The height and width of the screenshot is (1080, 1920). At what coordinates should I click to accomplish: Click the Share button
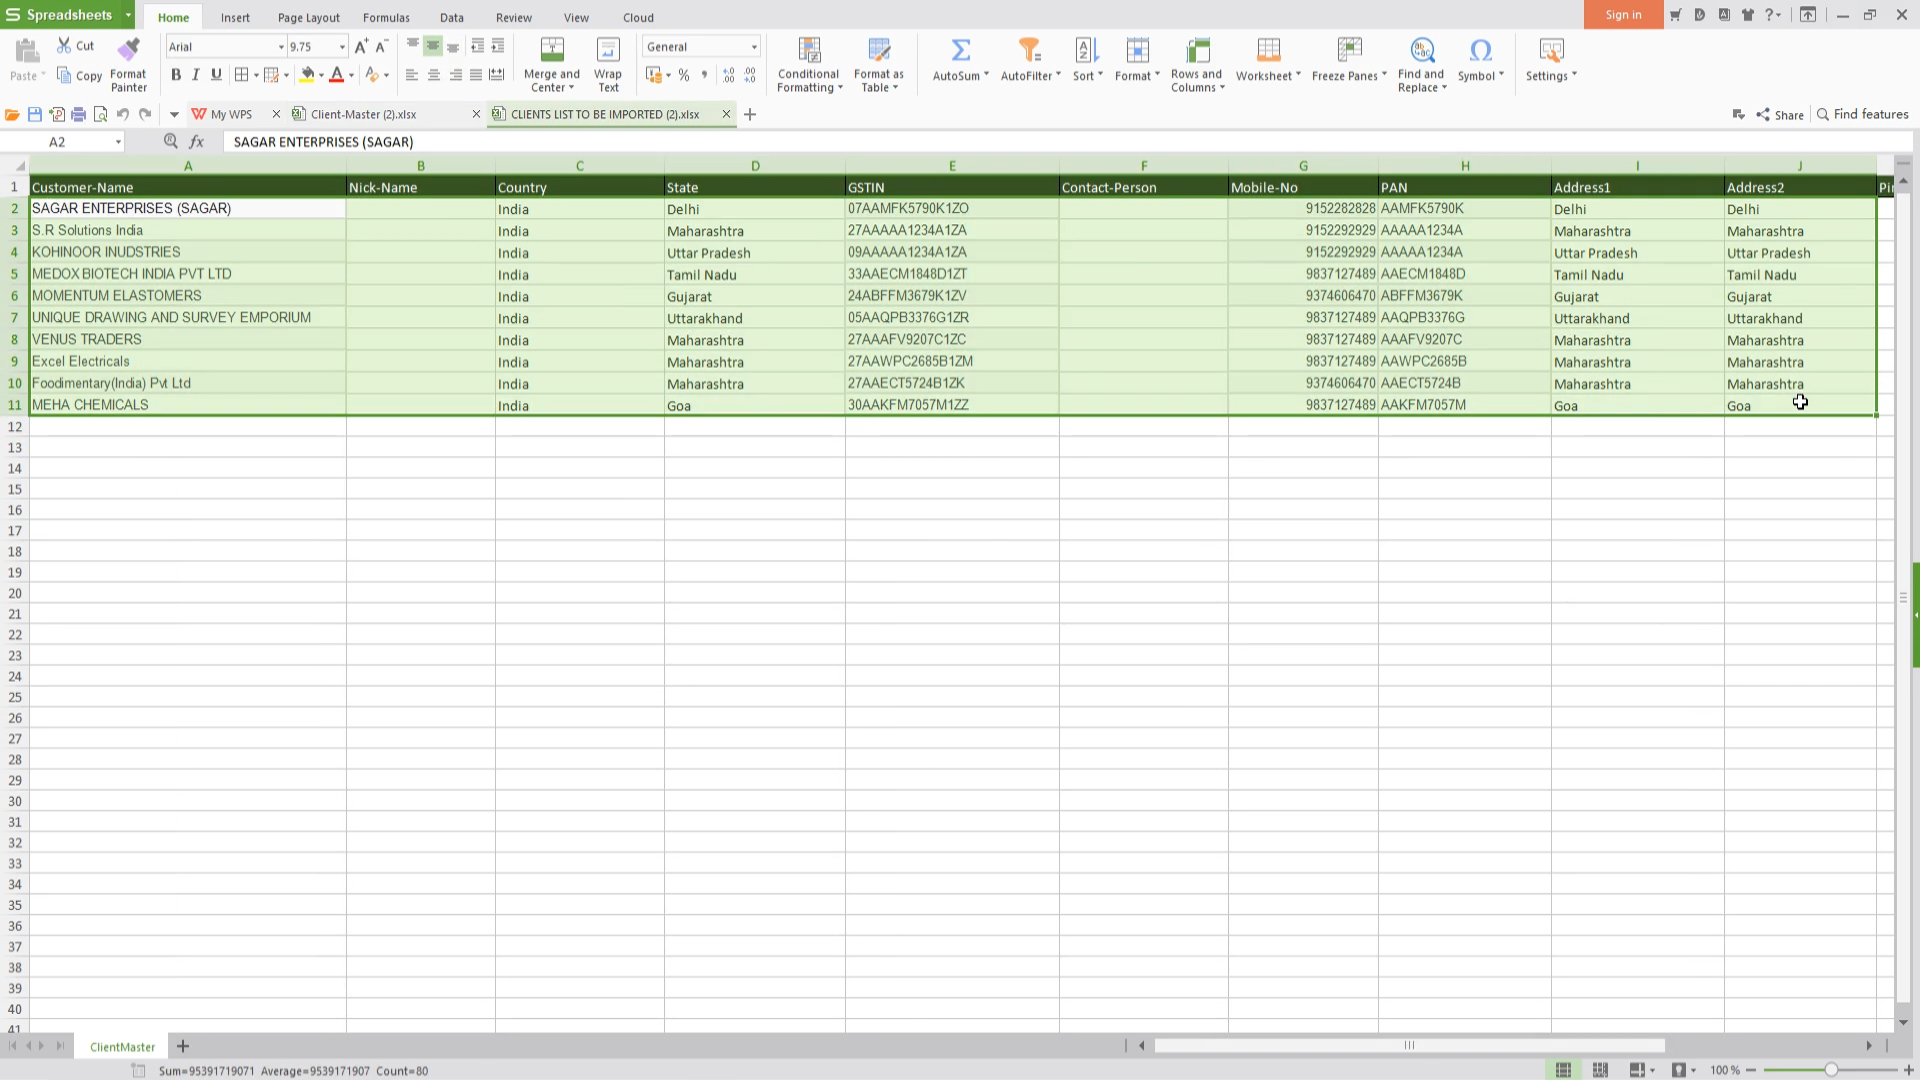point(1780,114)
